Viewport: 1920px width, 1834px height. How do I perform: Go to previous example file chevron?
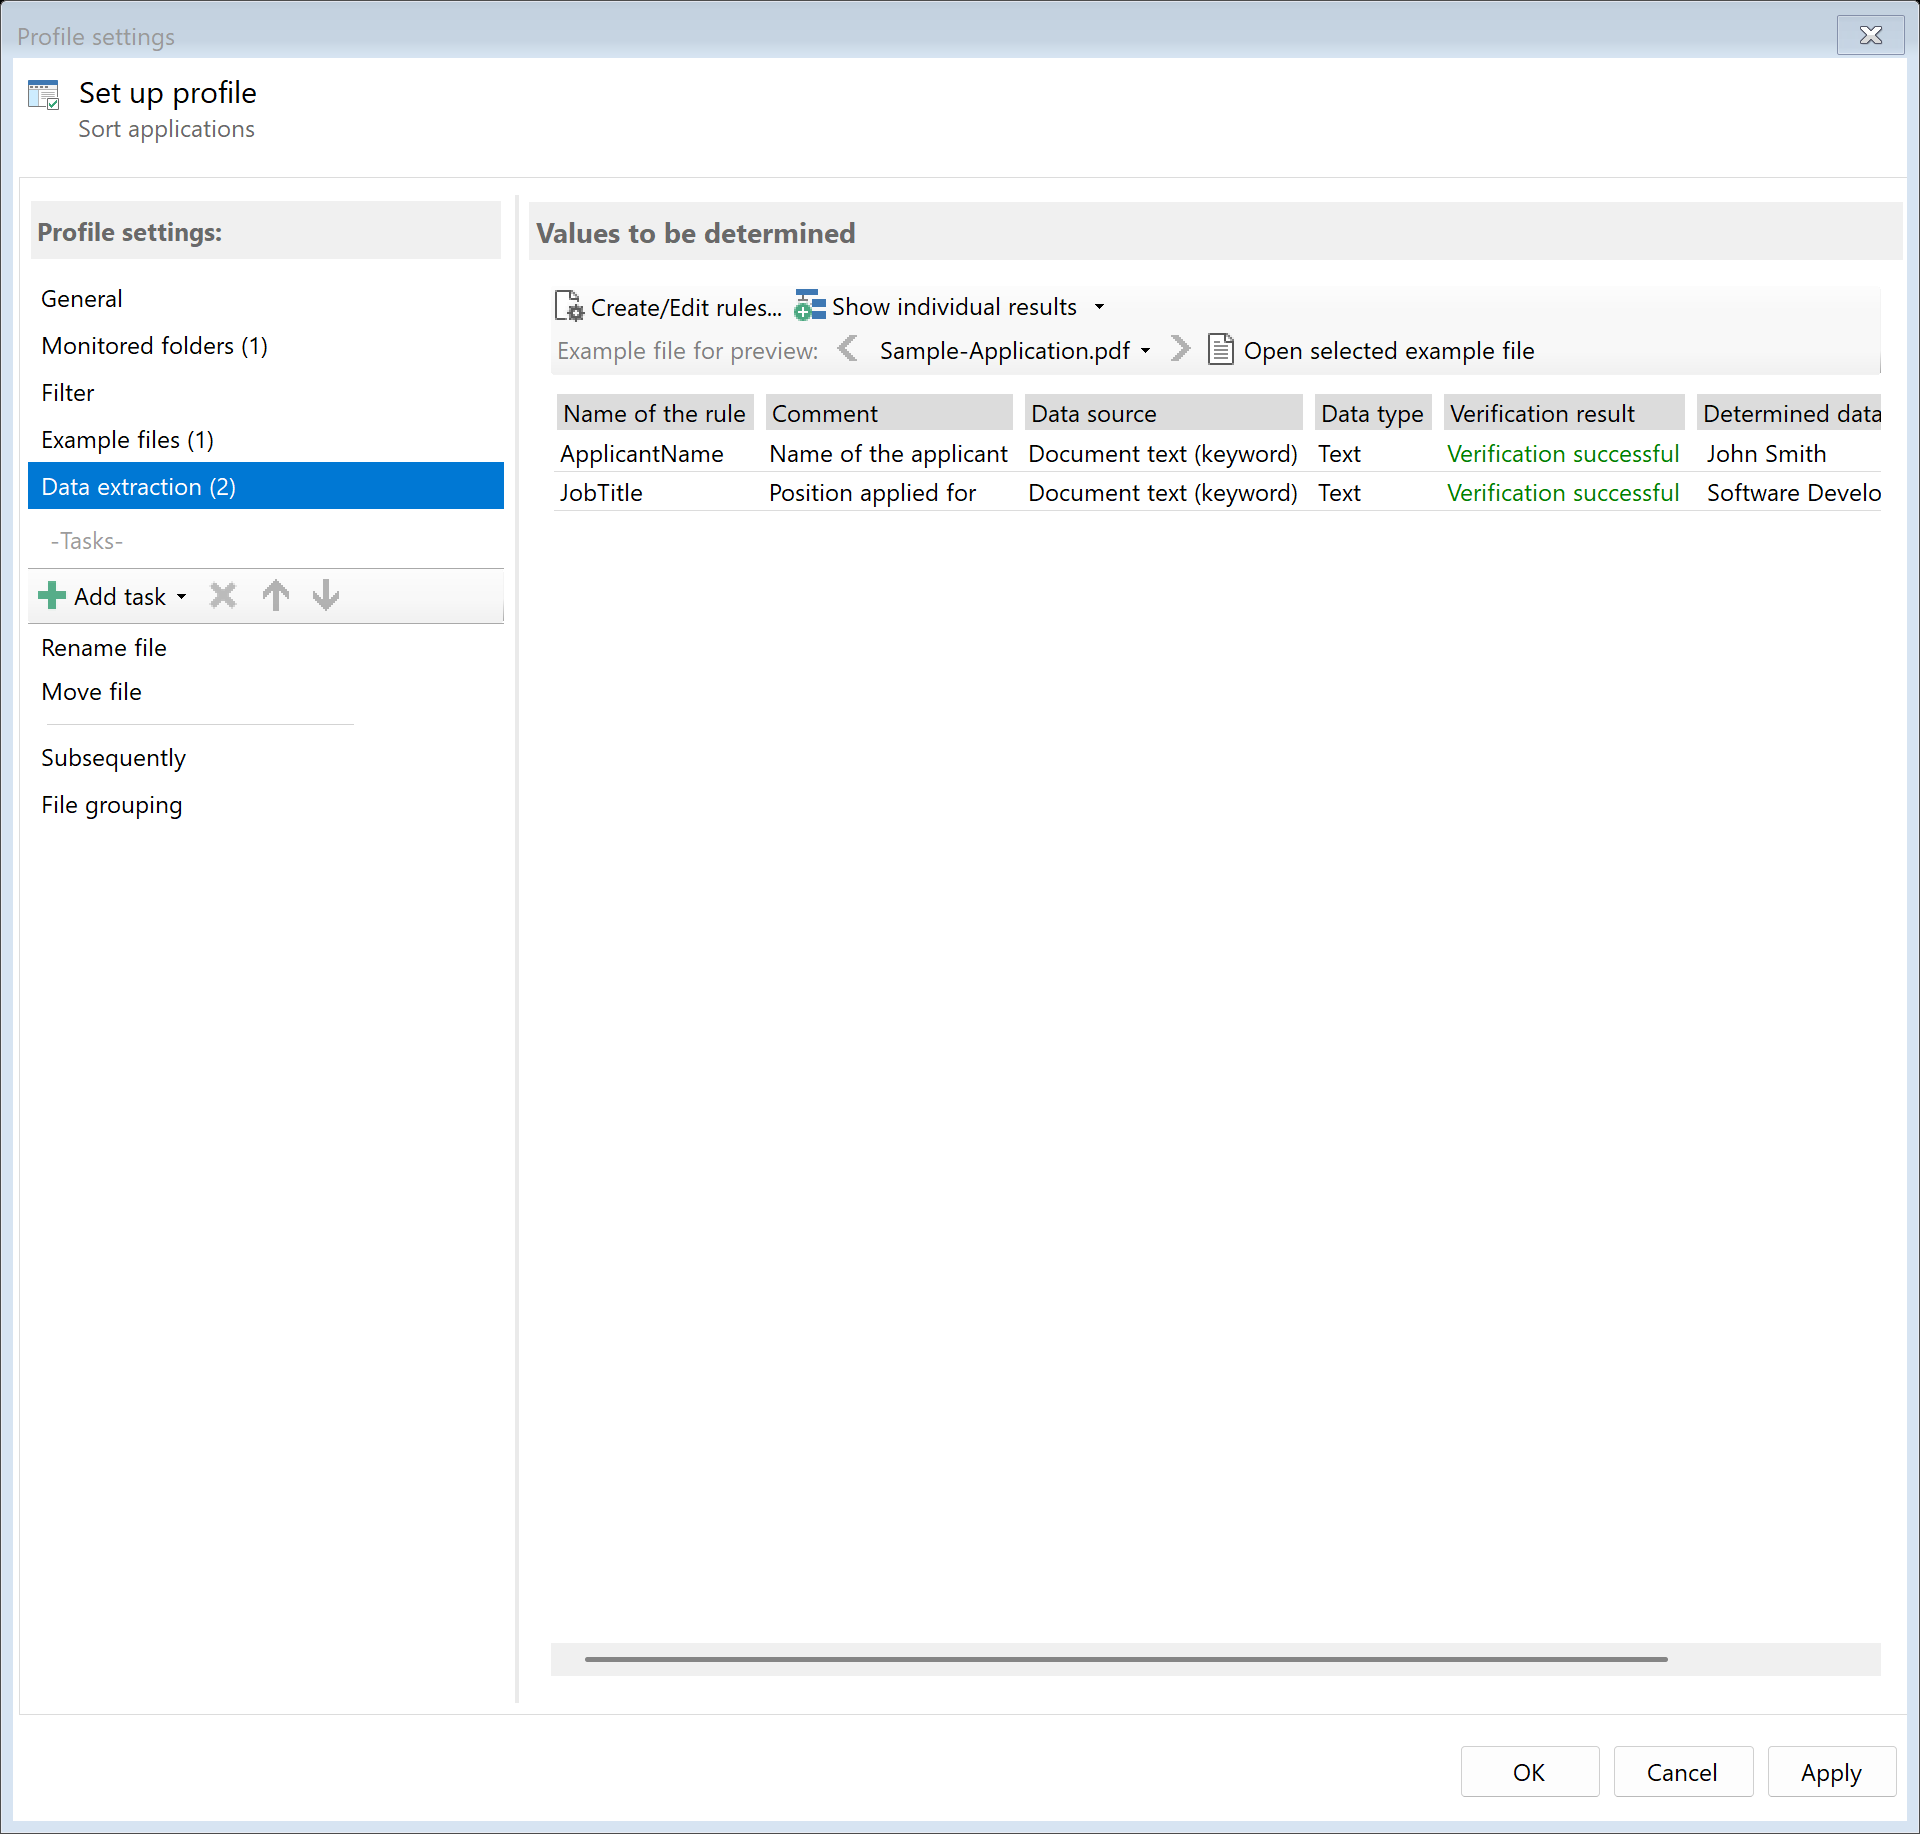point(849,349)
